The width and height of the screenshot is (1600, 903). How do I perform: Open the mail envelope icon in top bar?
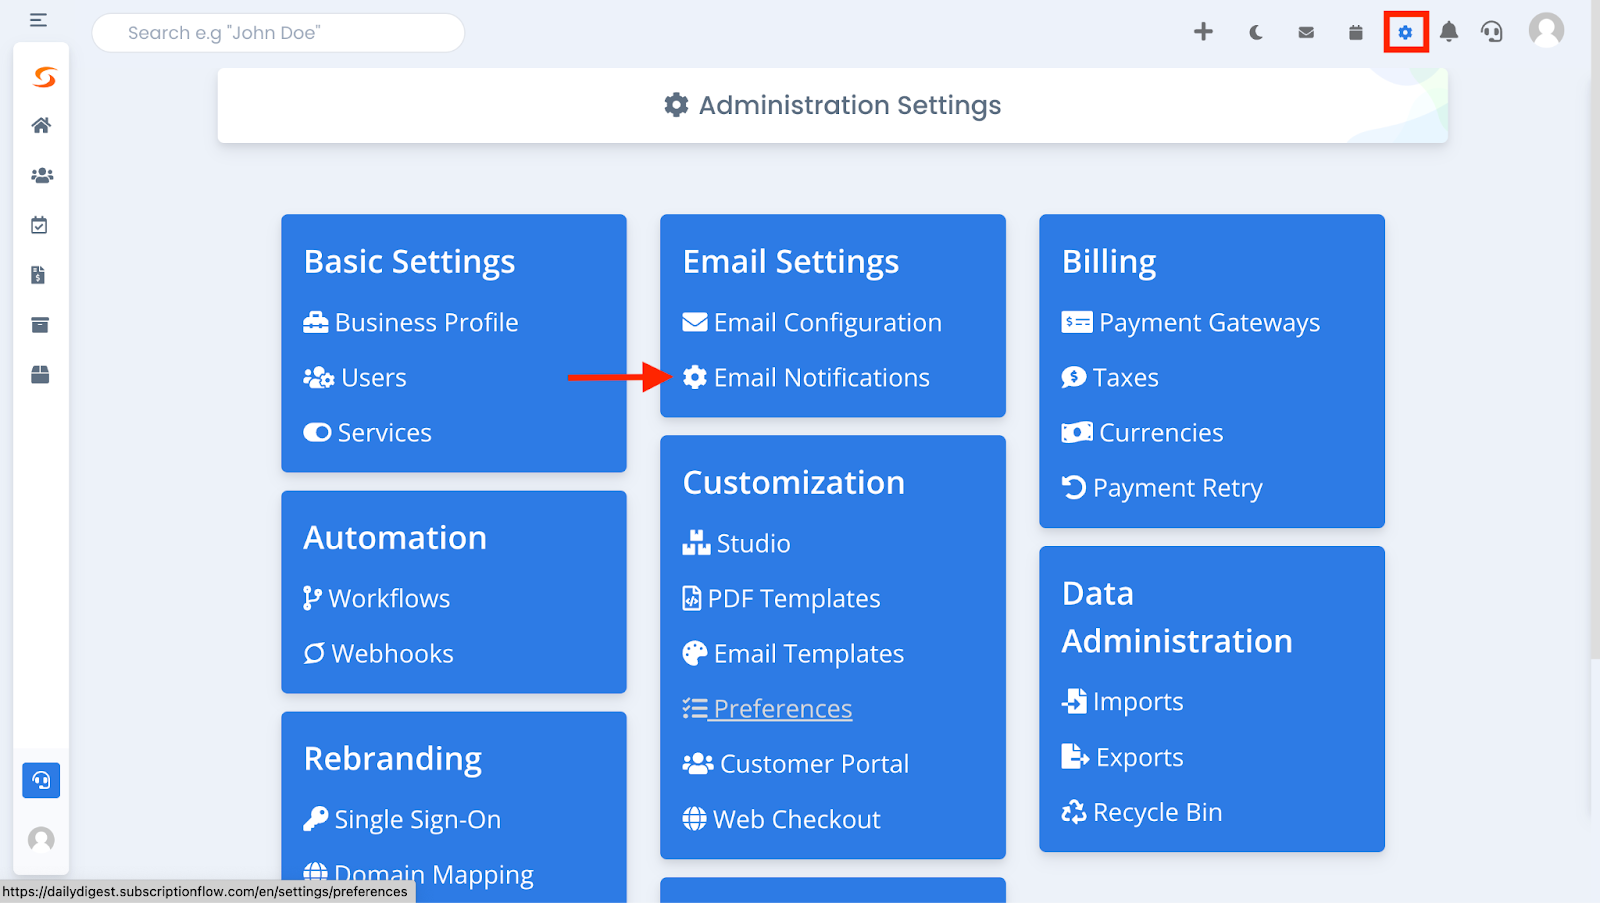pos(1306,33)
